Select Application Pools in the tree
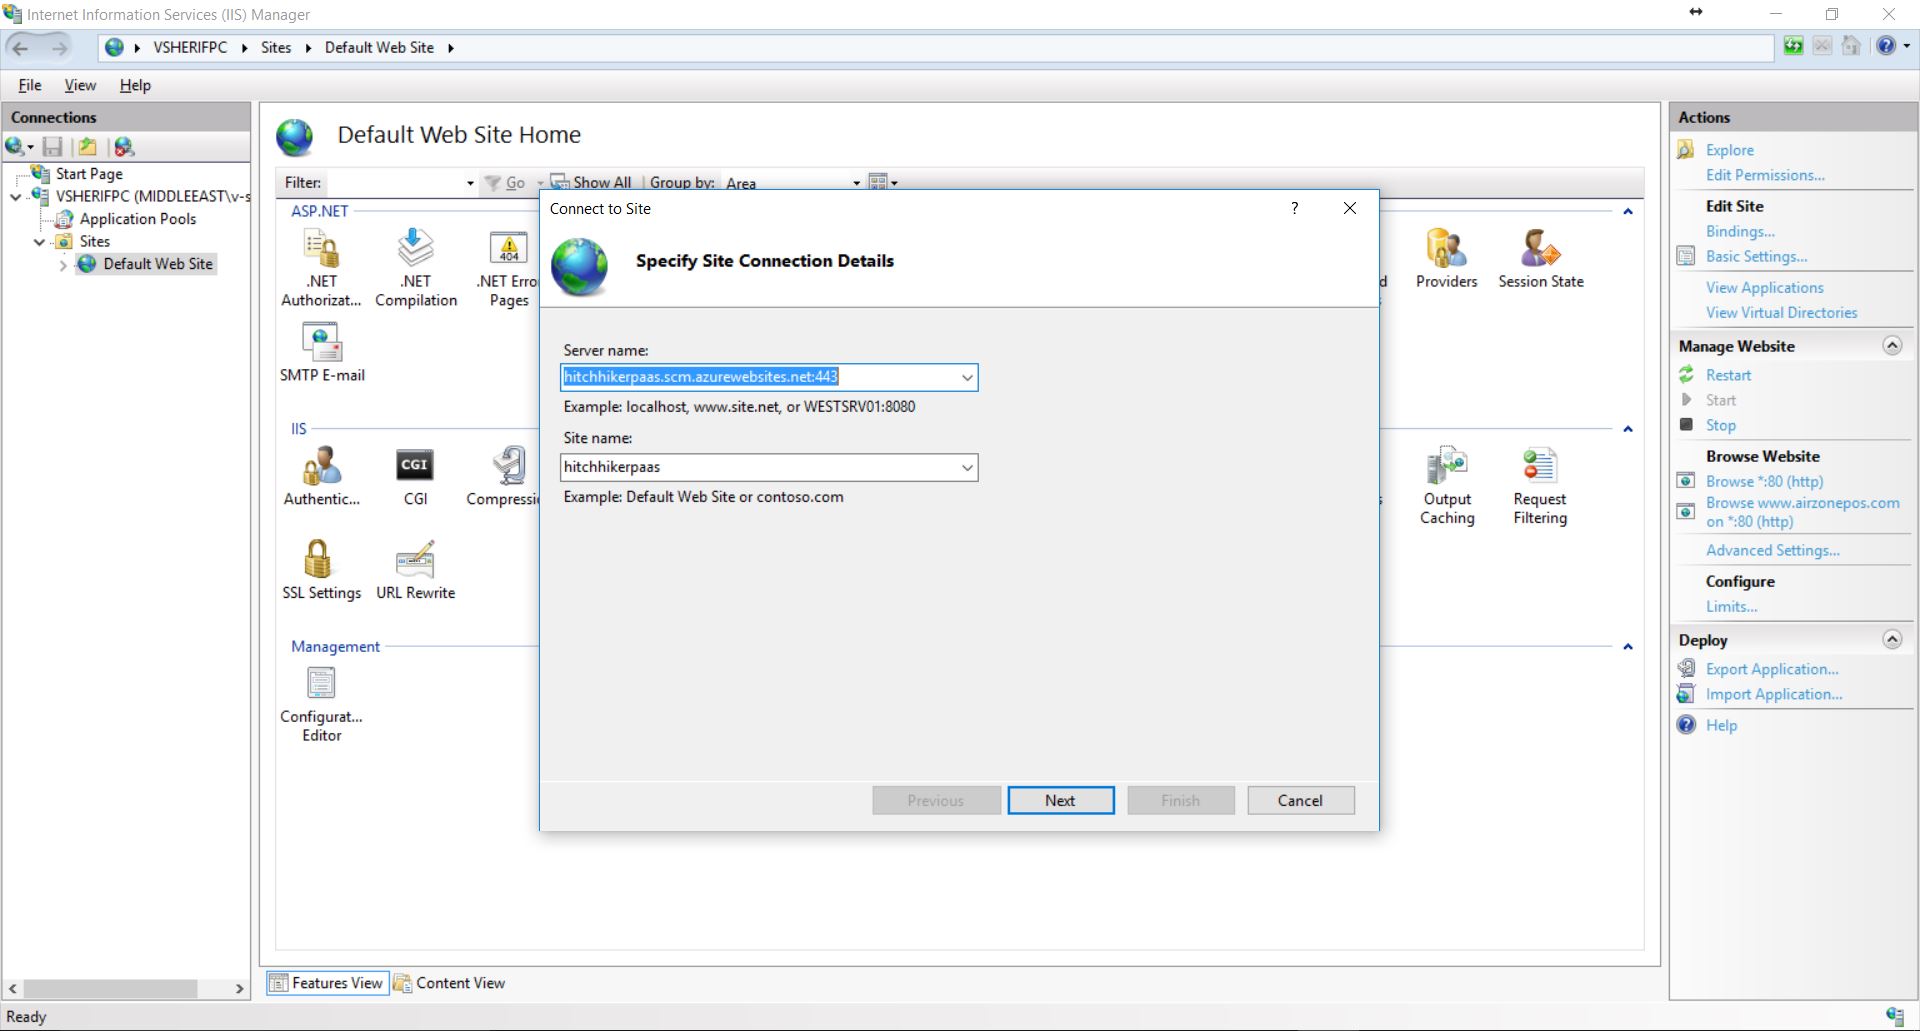This screenshot has height=1031, width=1920. (138, 219)
